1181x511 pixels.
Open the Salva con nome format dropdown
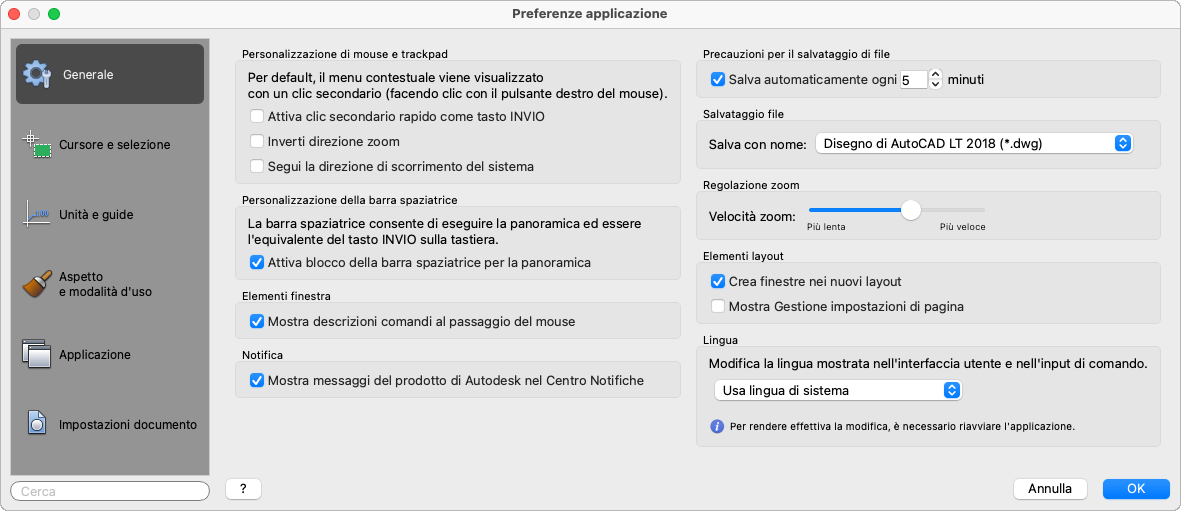pos(973,144)
